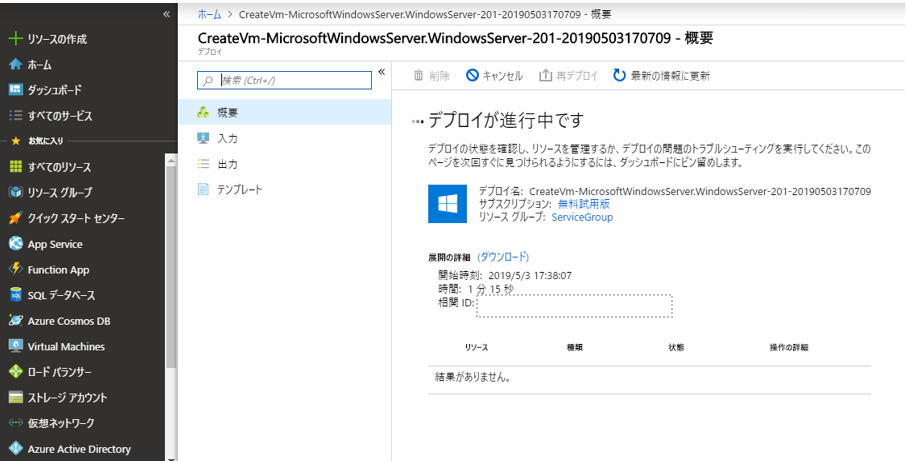Image resolution: width=906 pixels, height=461 pixels.
Task: Click the sidebar vertical scrollbar thumb
Action: [x=171, y=267]
